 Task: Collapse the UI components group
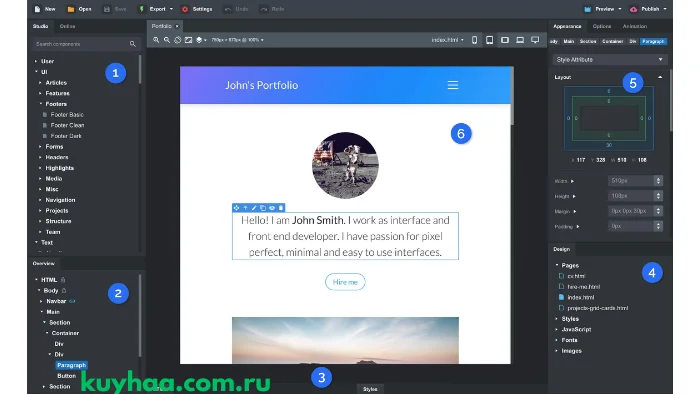(x=36, y=72)
